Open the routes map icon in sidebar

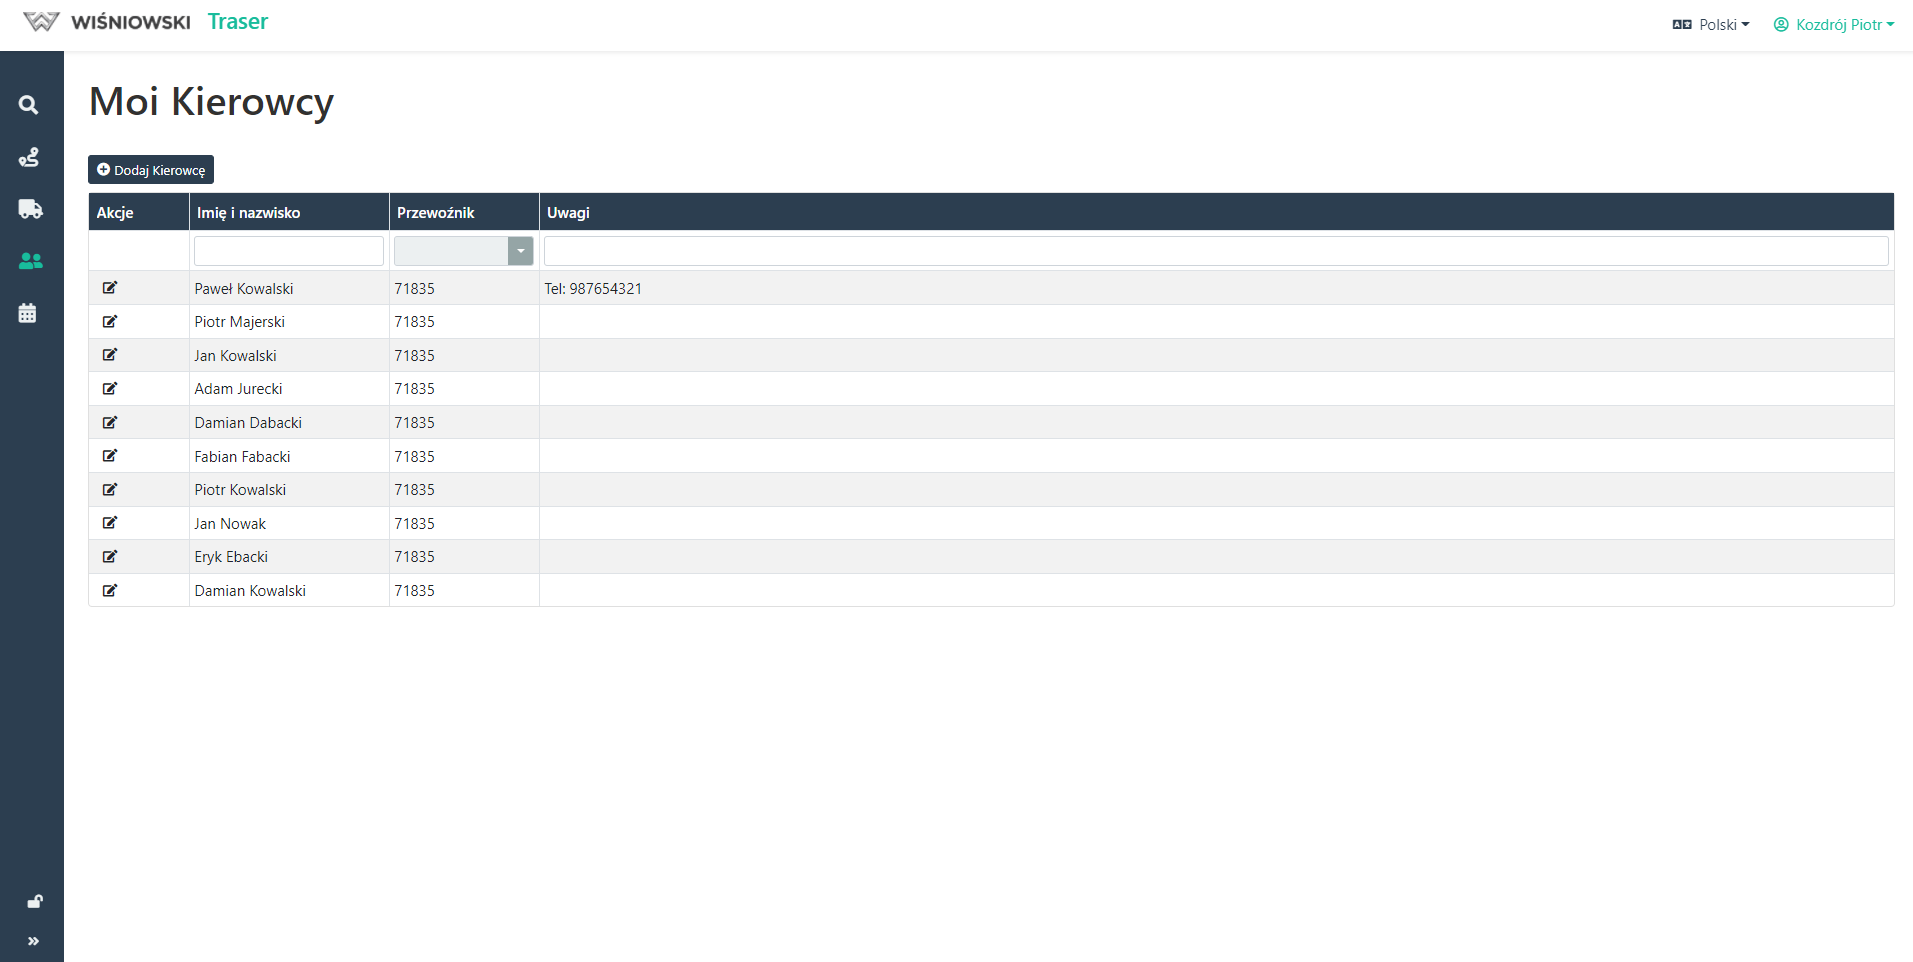[29, 157]
